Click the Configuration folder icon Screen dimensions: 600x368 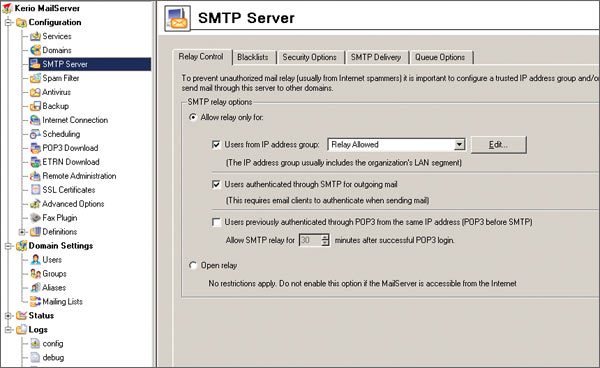(x=21, y=23)
